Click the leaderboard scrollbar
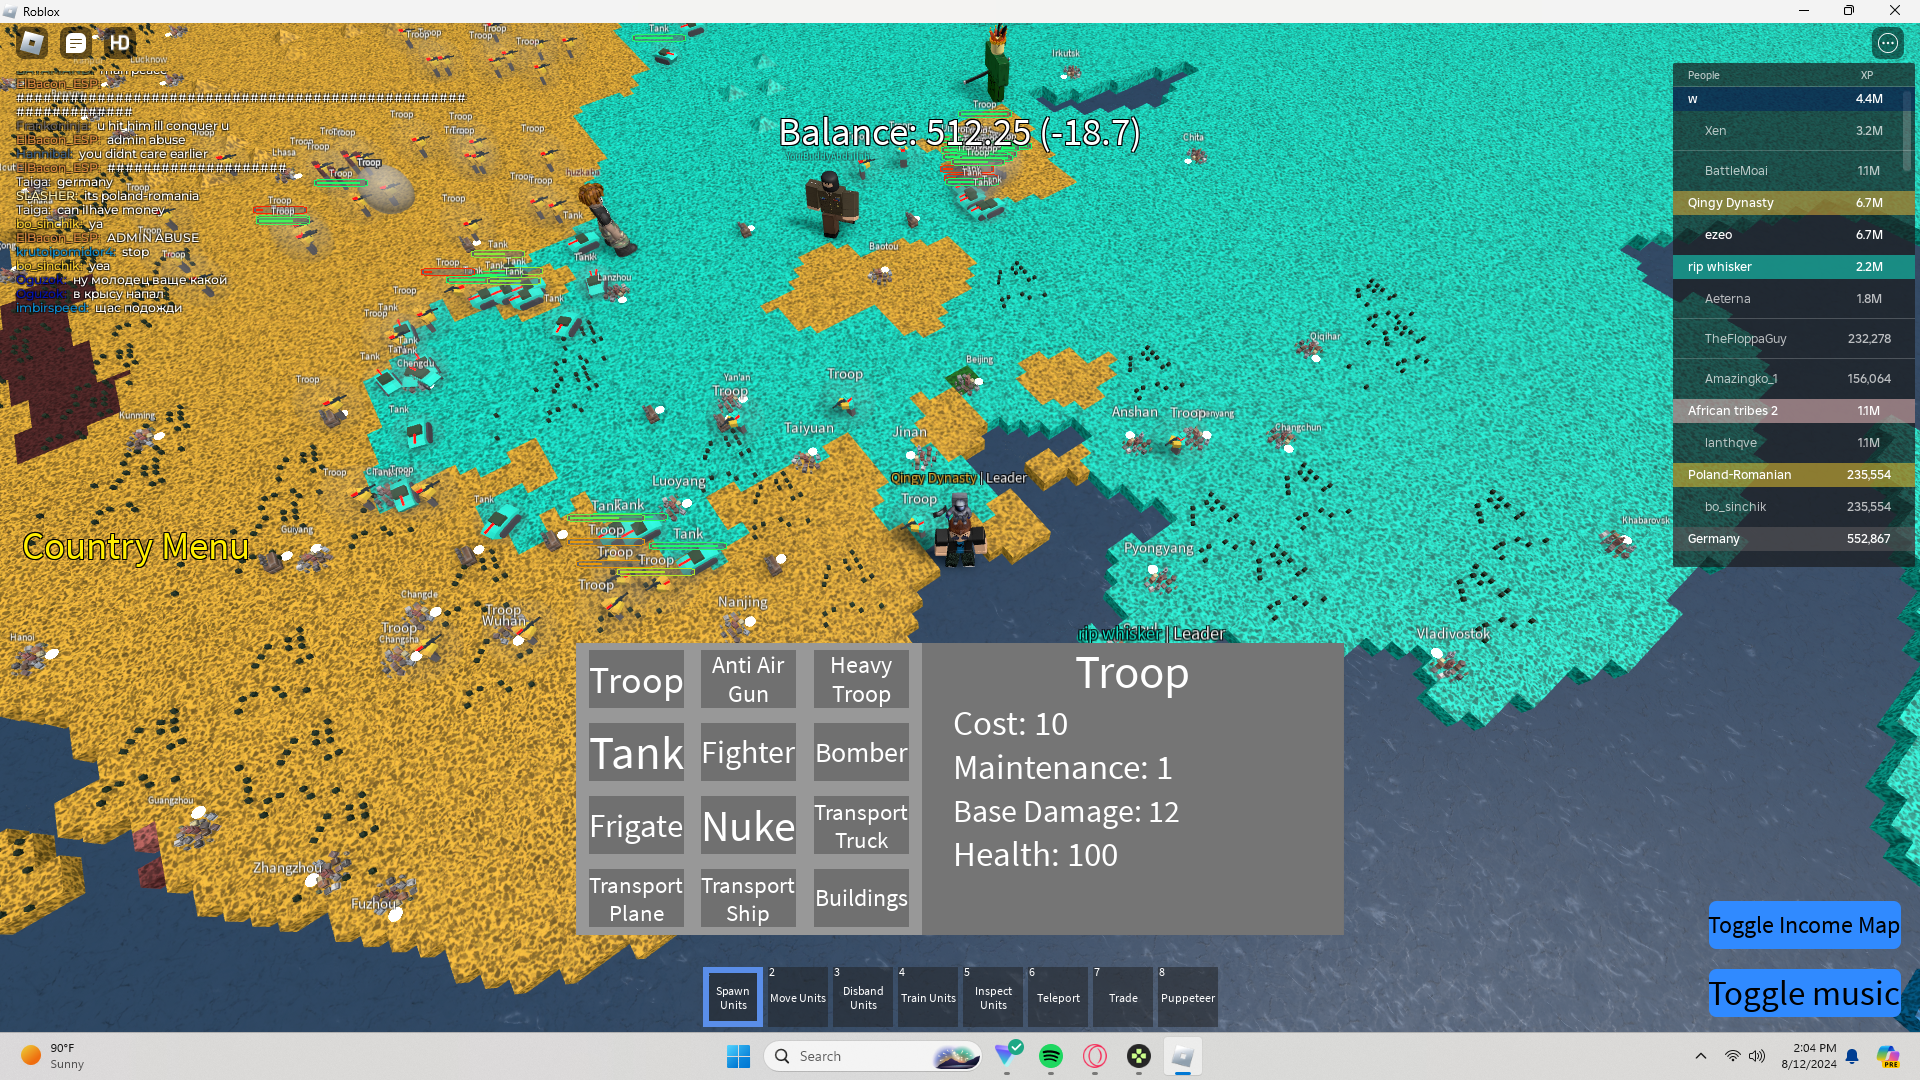1920x1080 pixels. click(x=1908, y=130)
